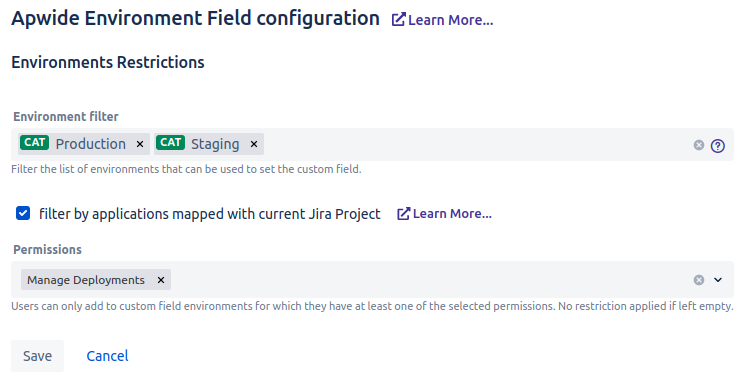Remove the Staging environment tag
Screen dimensions: 745x388
point(254,144)
